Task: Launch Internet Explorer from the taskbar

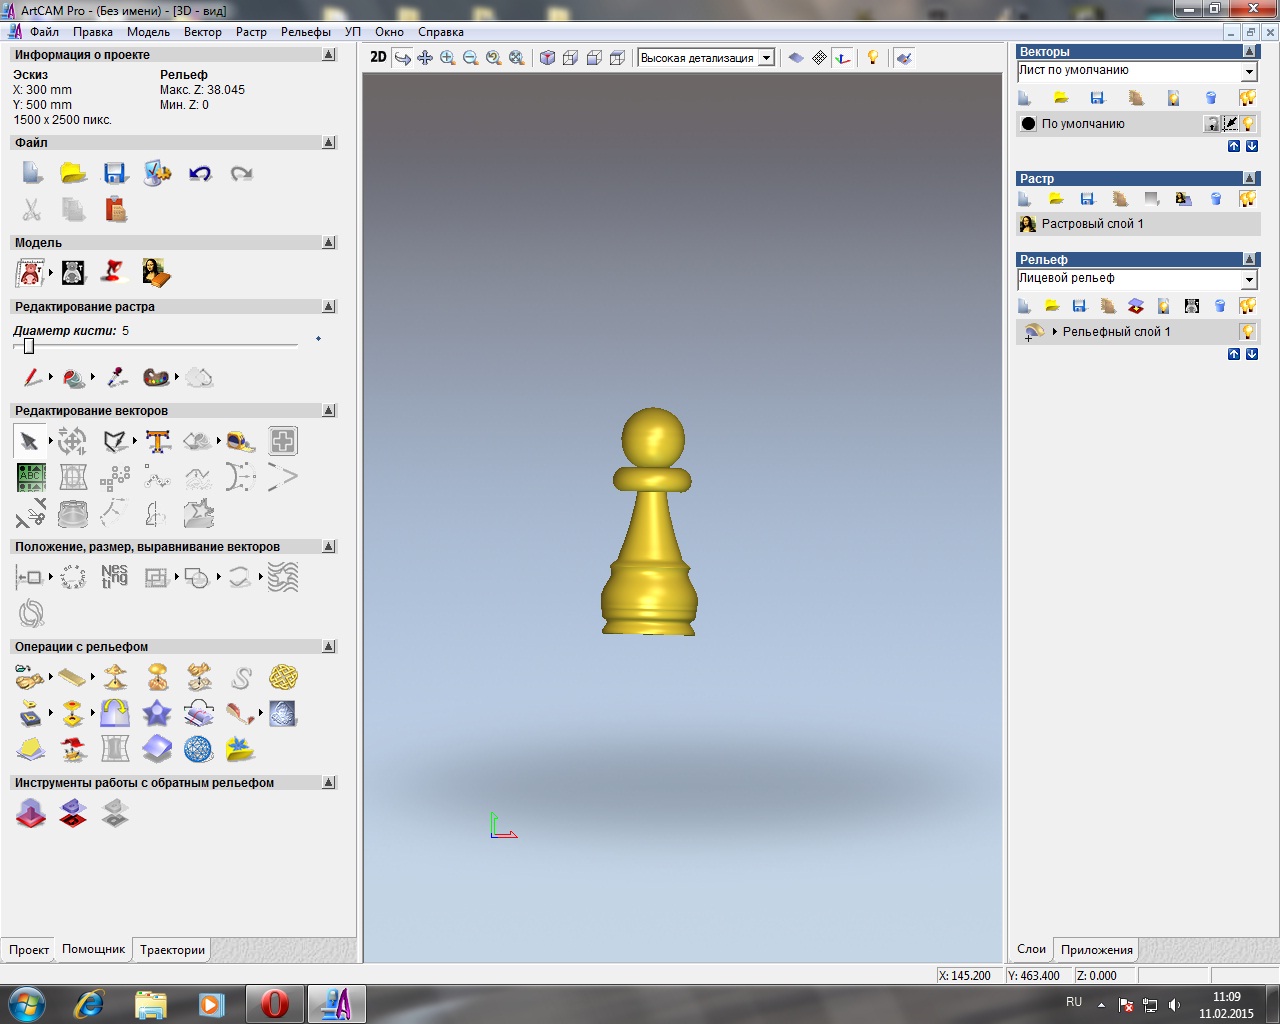Action: [89, 1003]
